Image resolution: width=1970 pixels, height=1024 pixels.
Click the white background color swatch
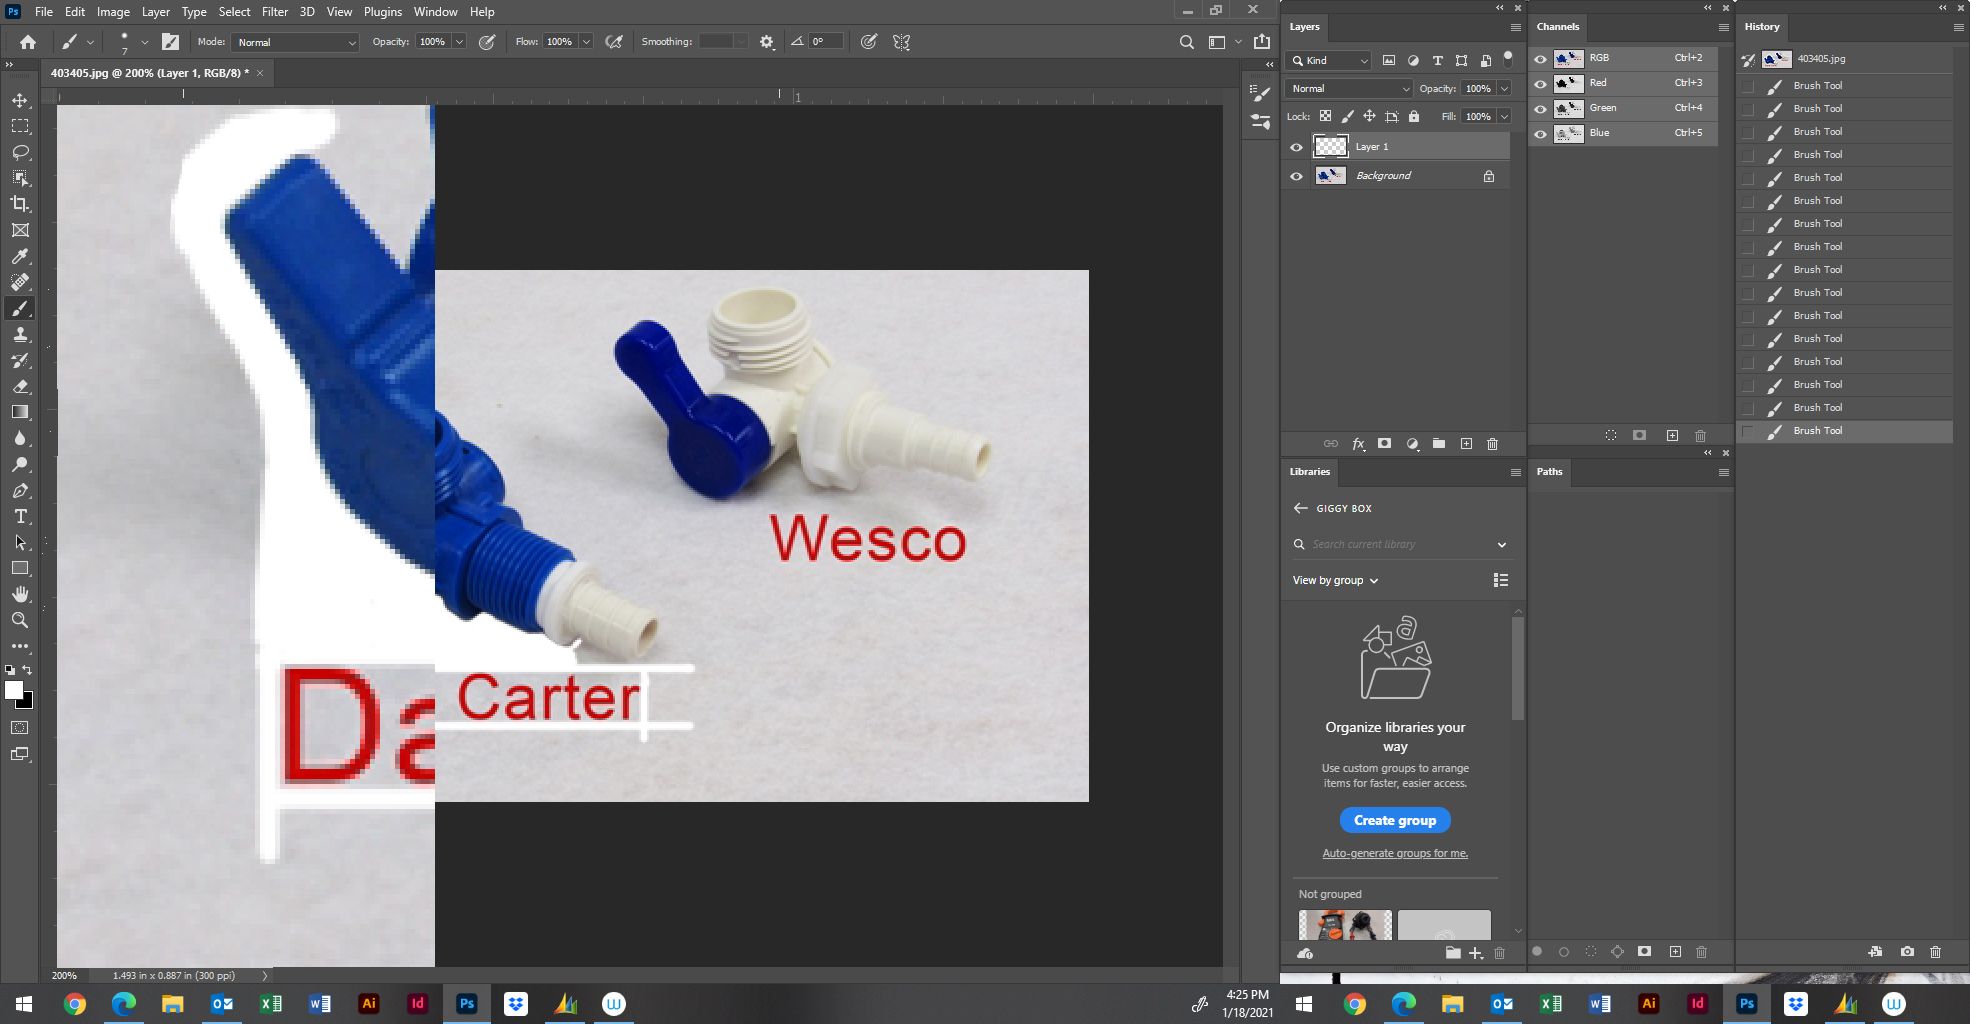(14, 692)
